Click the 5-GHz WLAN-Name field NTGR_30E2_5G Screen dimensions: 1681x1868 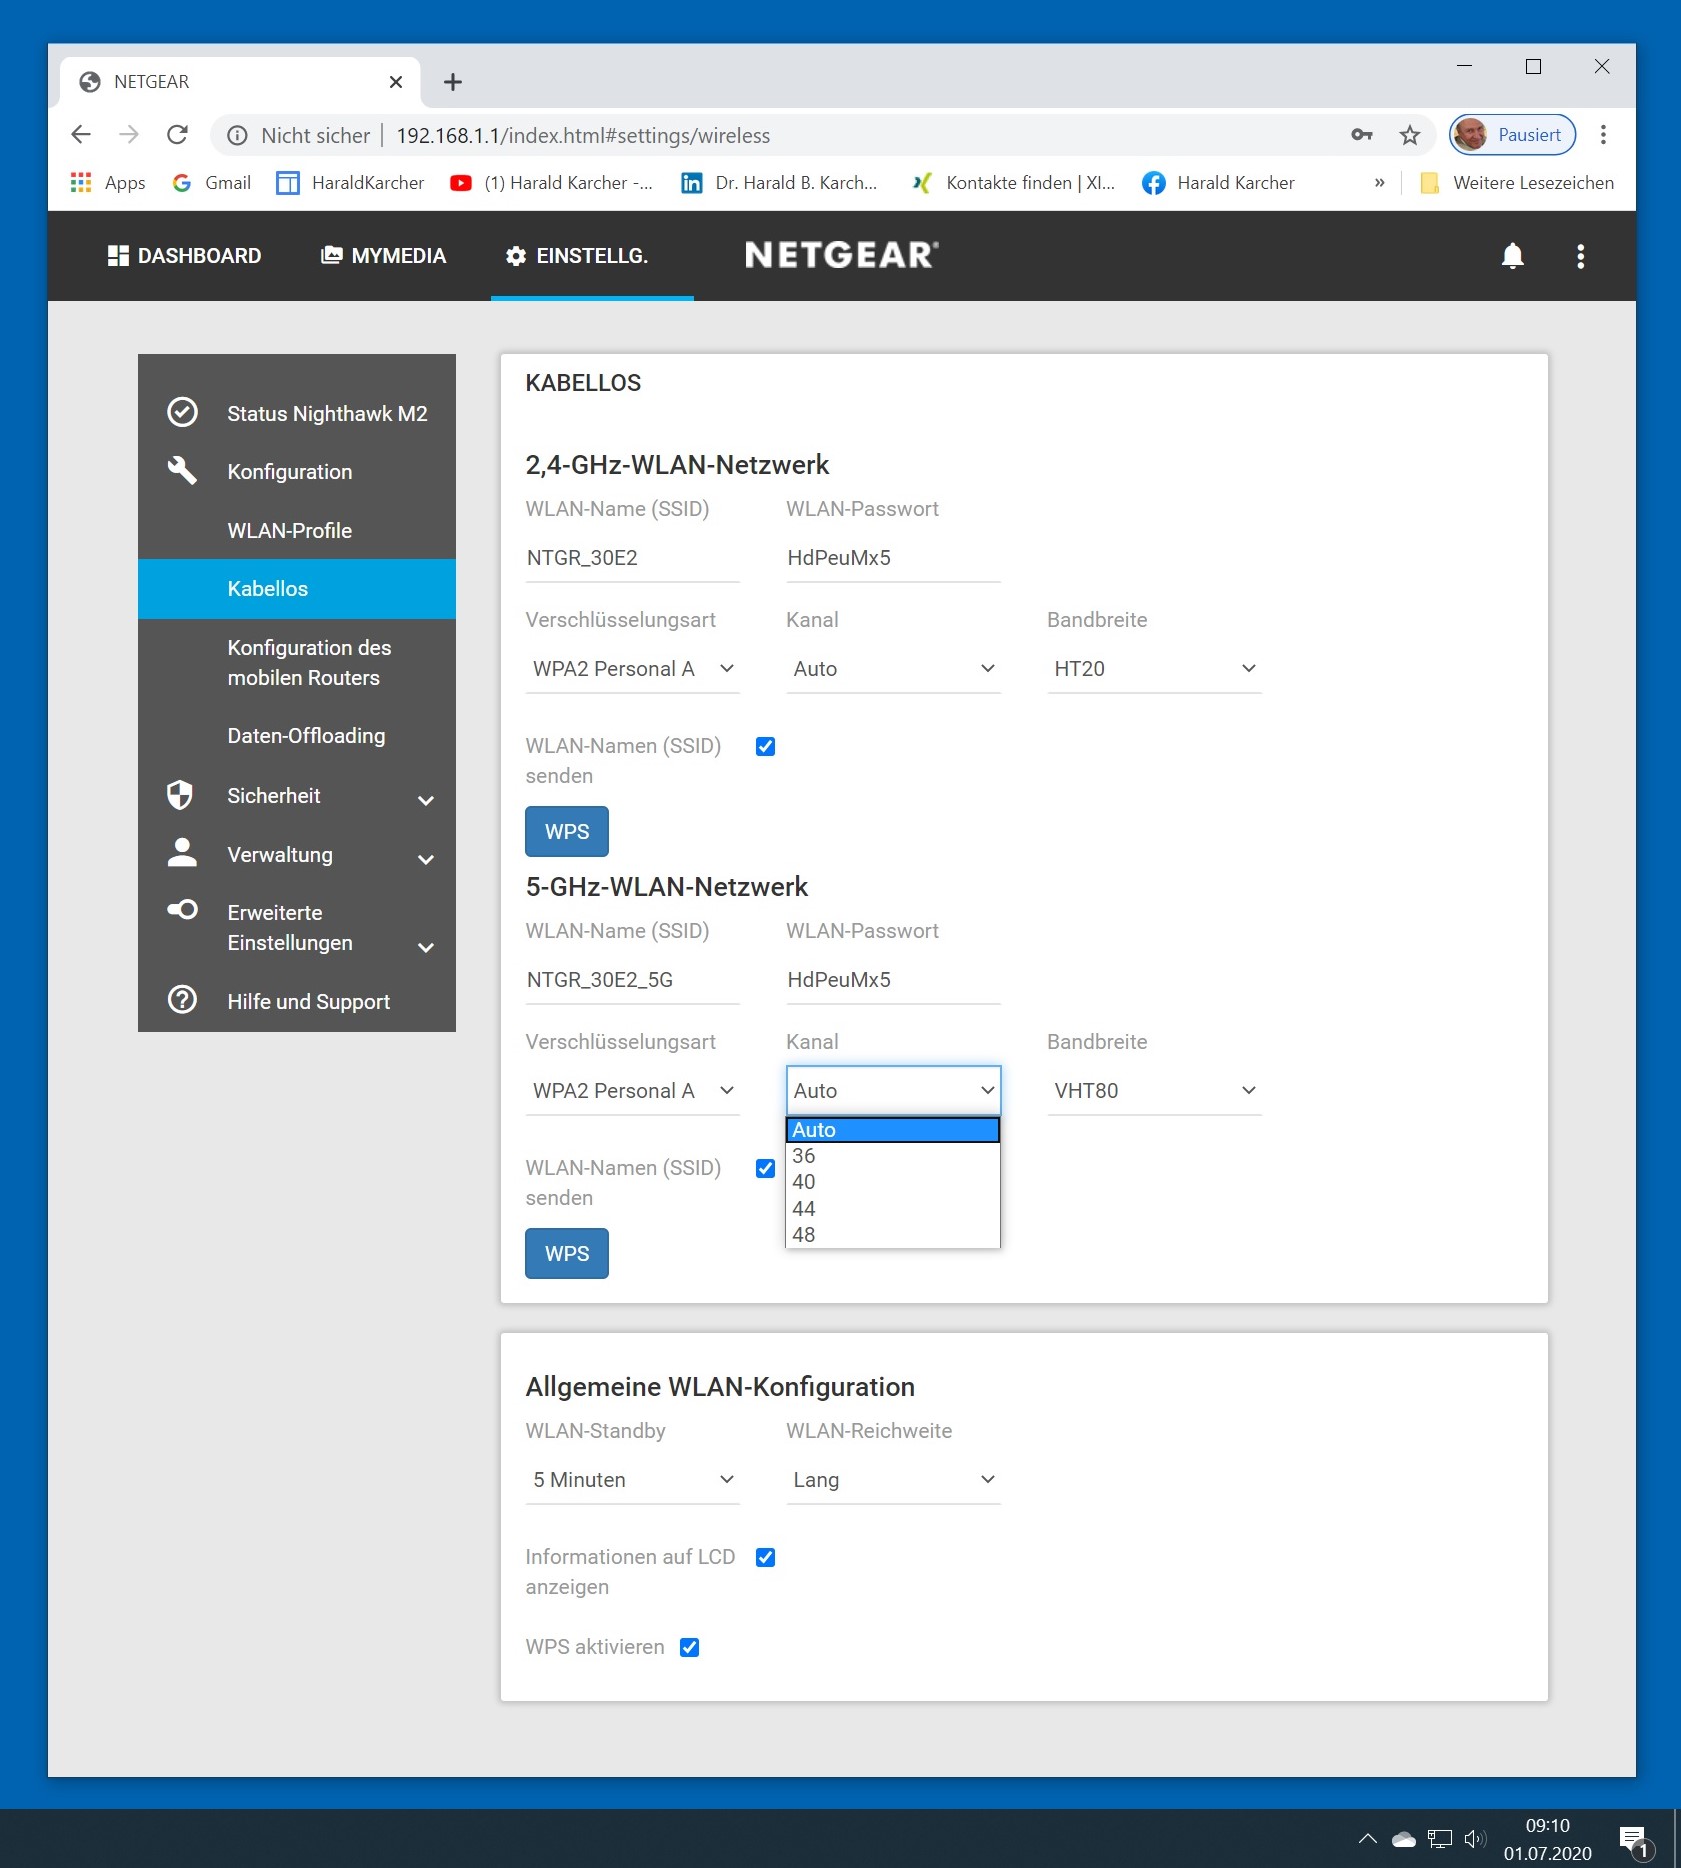click(631, 980)
